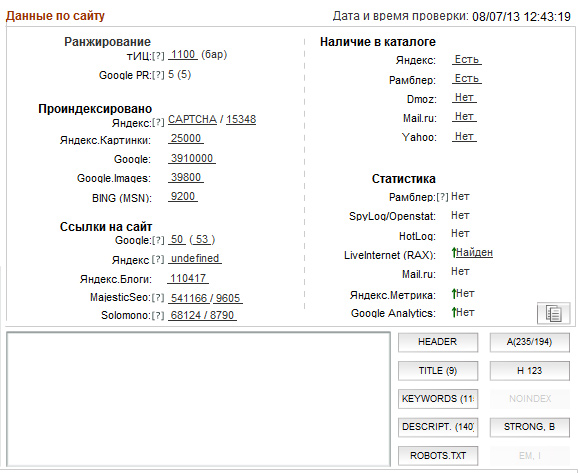Open the Яндекс CAPTCHA link

point(192,119)
